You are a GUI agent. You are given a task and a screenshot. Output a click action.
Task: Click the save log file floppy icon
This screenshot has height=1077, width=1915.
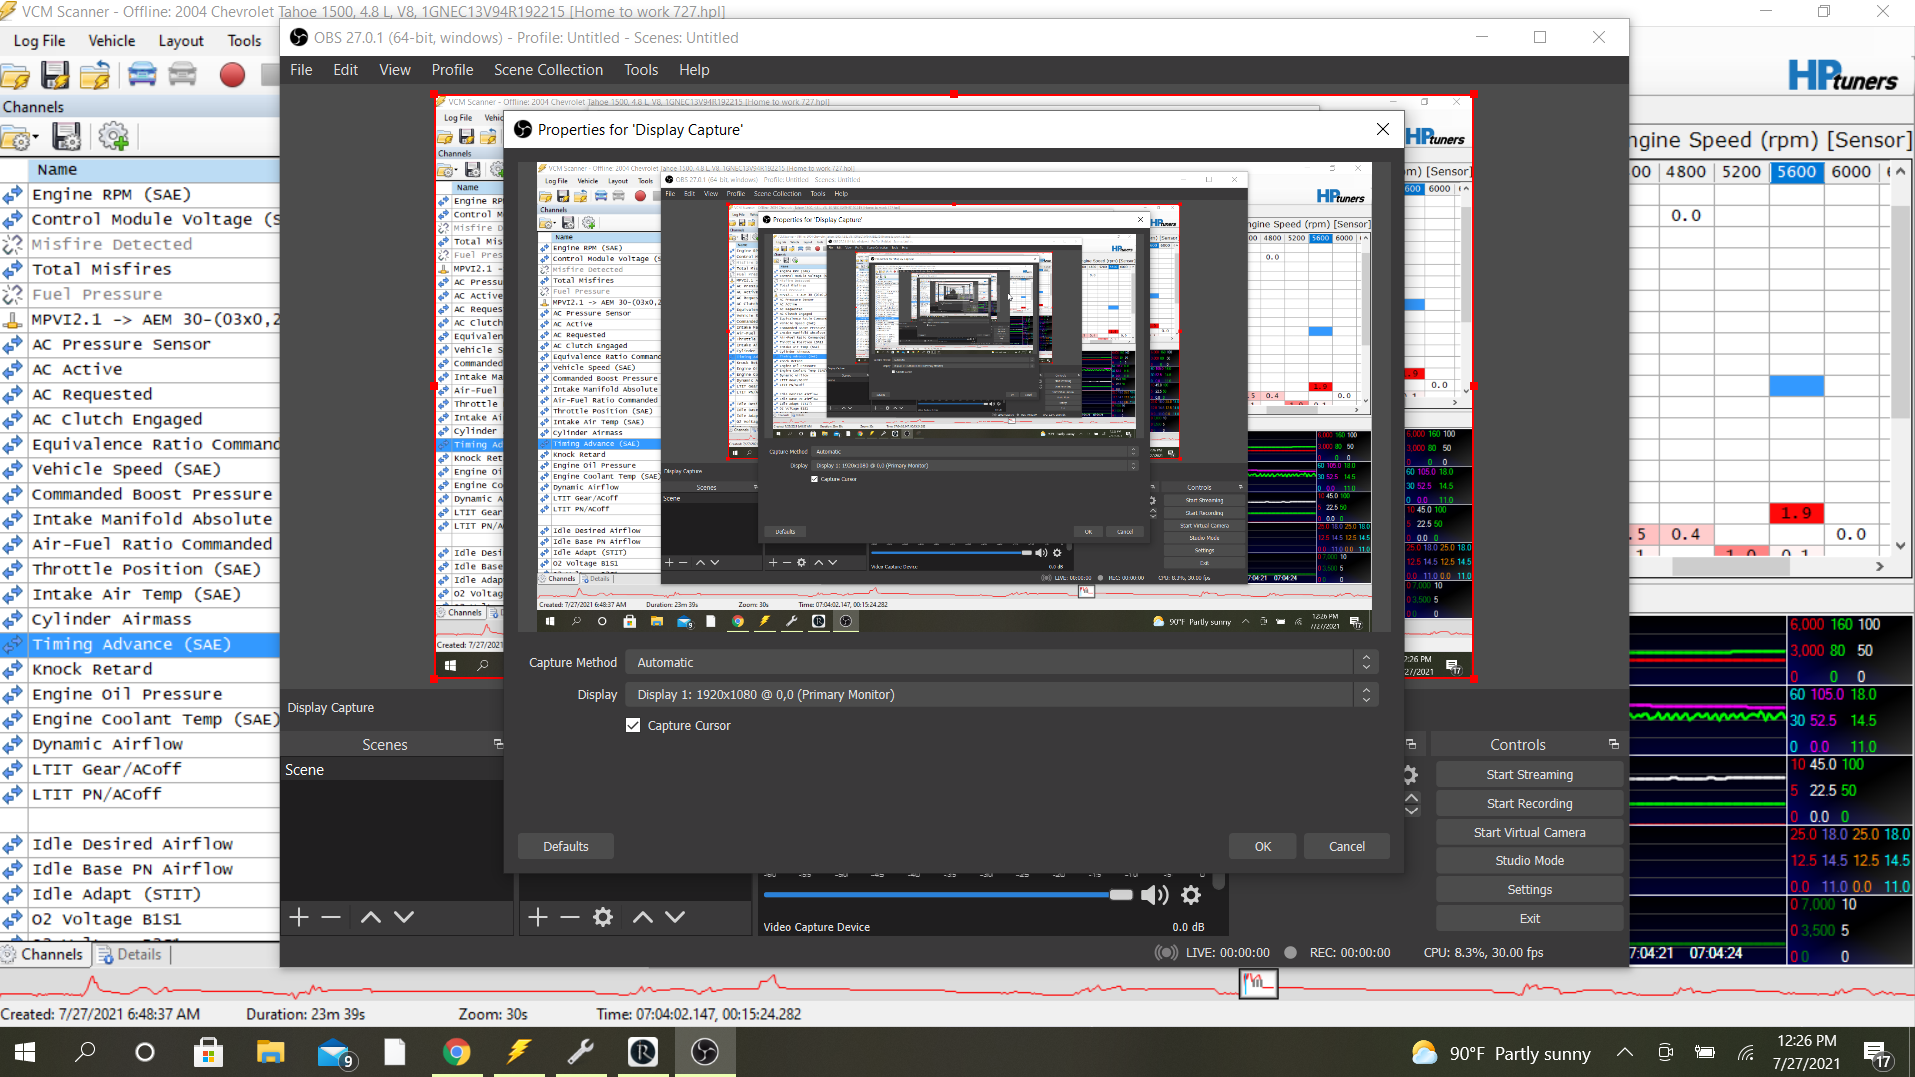pos(55,75)
